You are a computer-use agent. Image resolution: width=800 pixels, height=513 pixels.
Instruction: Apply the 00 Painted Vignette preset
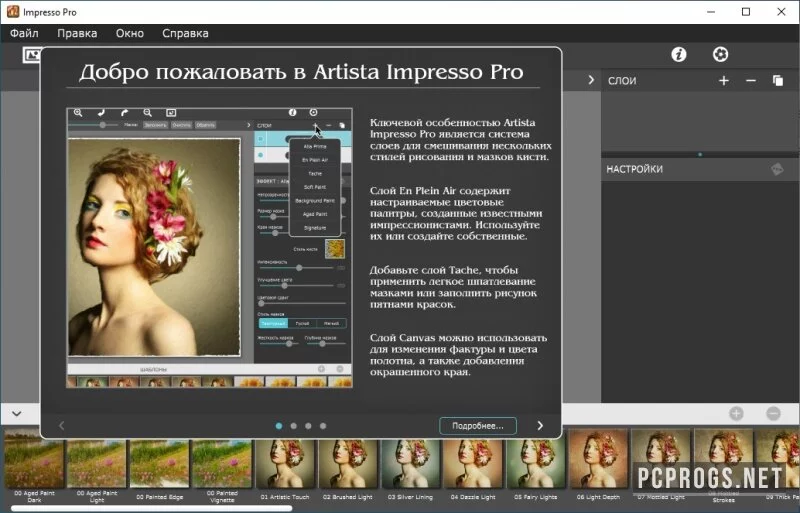click(222, 466)
